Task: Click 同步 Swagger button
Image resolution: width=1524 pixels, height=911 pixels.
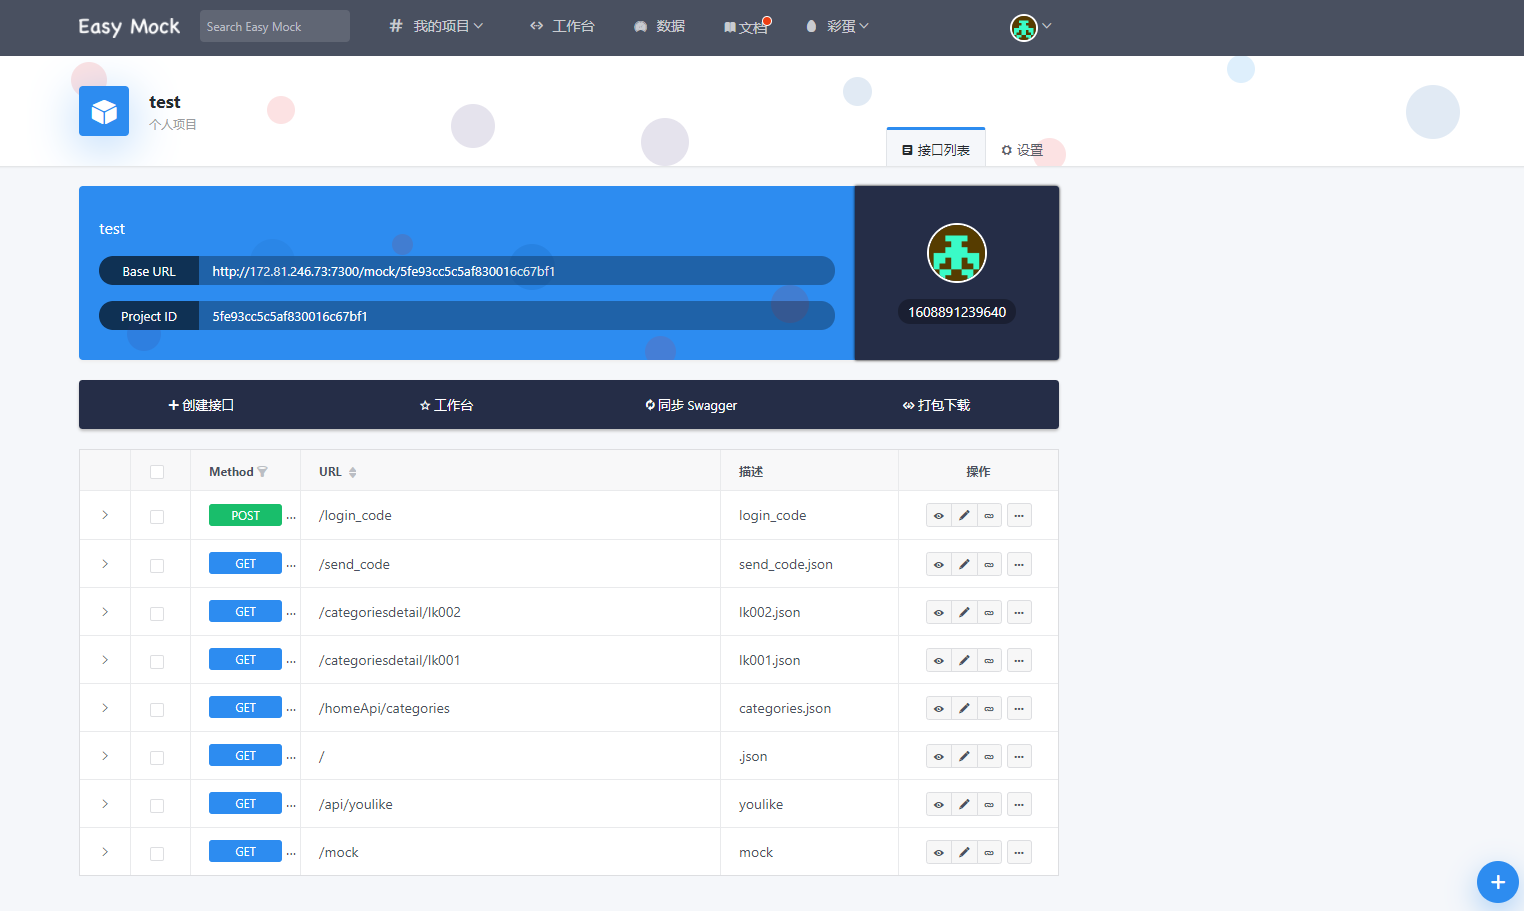Action: pyautogui.click(x=691, y=405)
